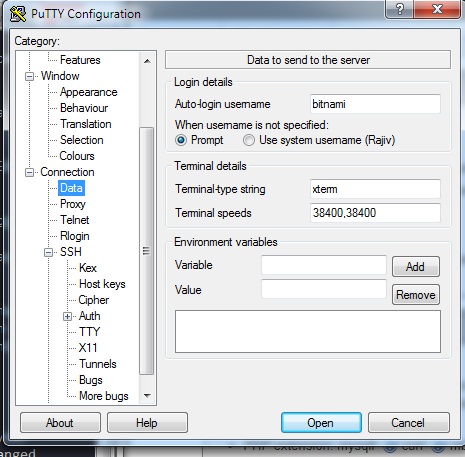465x457 pixels.
Task: Select the Cipher category
Action: pyautogui.click(x=93, y=300)
